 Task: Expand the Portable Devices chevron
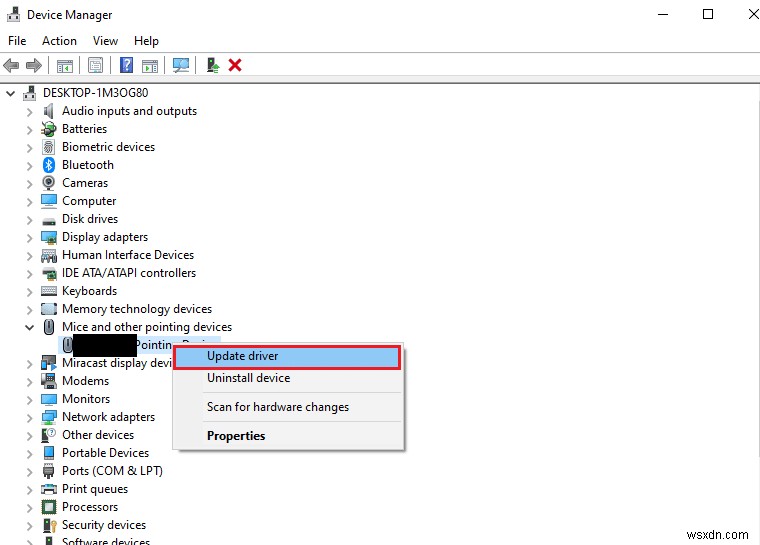coord(30,453)
